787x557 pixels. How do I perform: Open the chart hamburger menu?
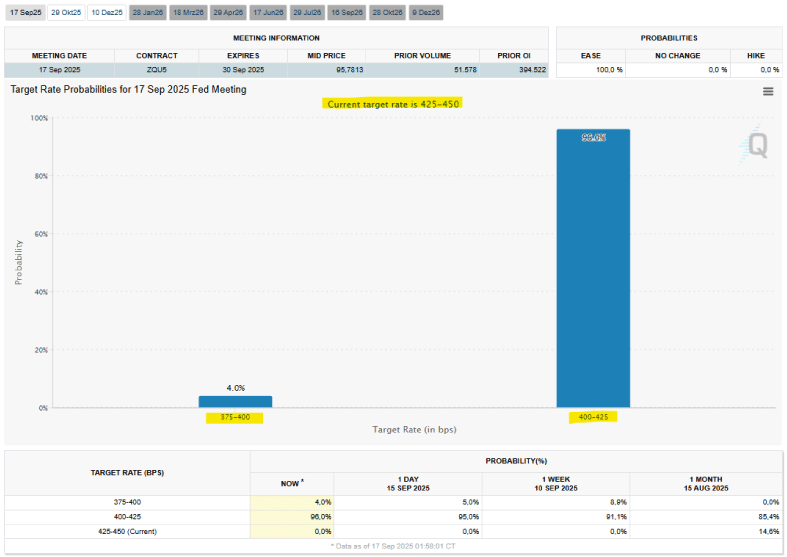pyautogui.click(x=768, y=91)
